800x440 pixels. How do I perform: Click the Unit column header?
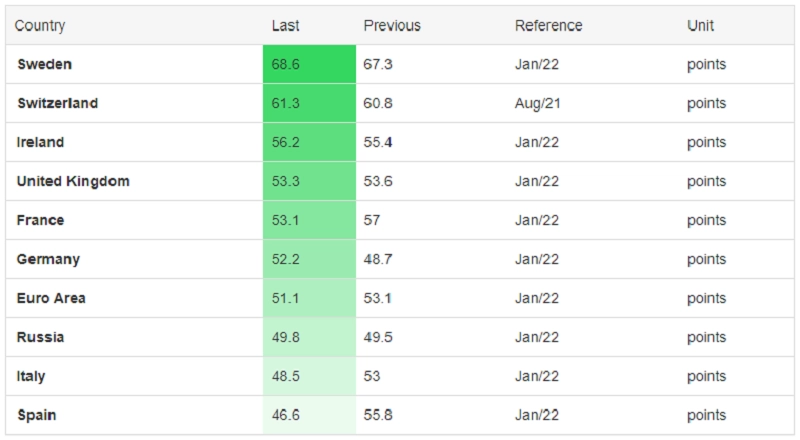(700, 26)
